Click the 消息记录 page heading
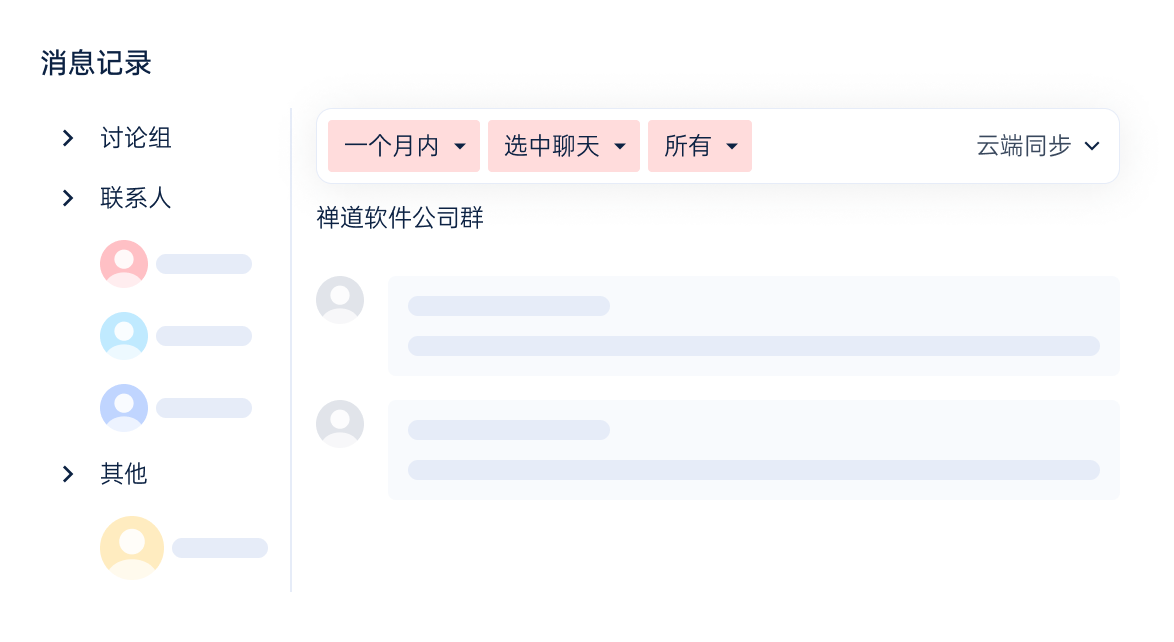 94,62
